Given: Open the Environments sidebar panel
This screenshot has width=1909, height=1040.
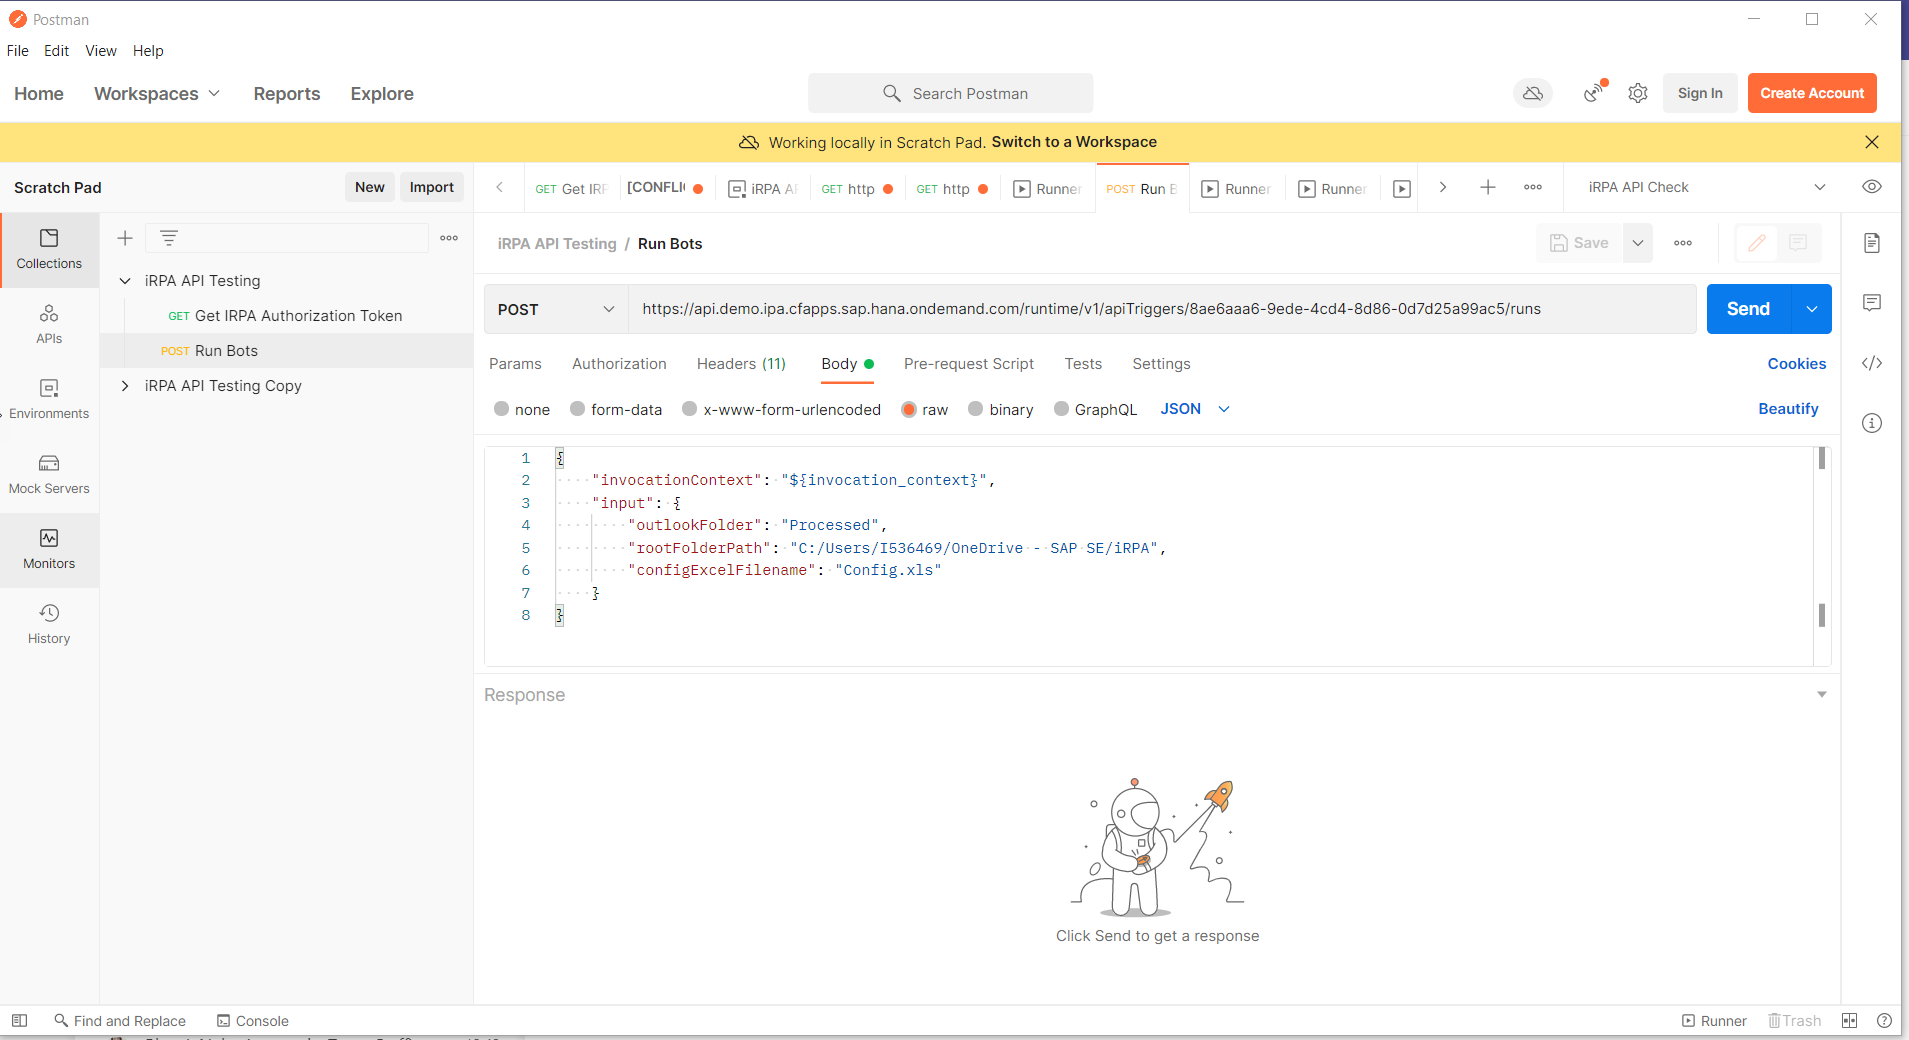Looking at the screenshot, I should pos(49,400).
